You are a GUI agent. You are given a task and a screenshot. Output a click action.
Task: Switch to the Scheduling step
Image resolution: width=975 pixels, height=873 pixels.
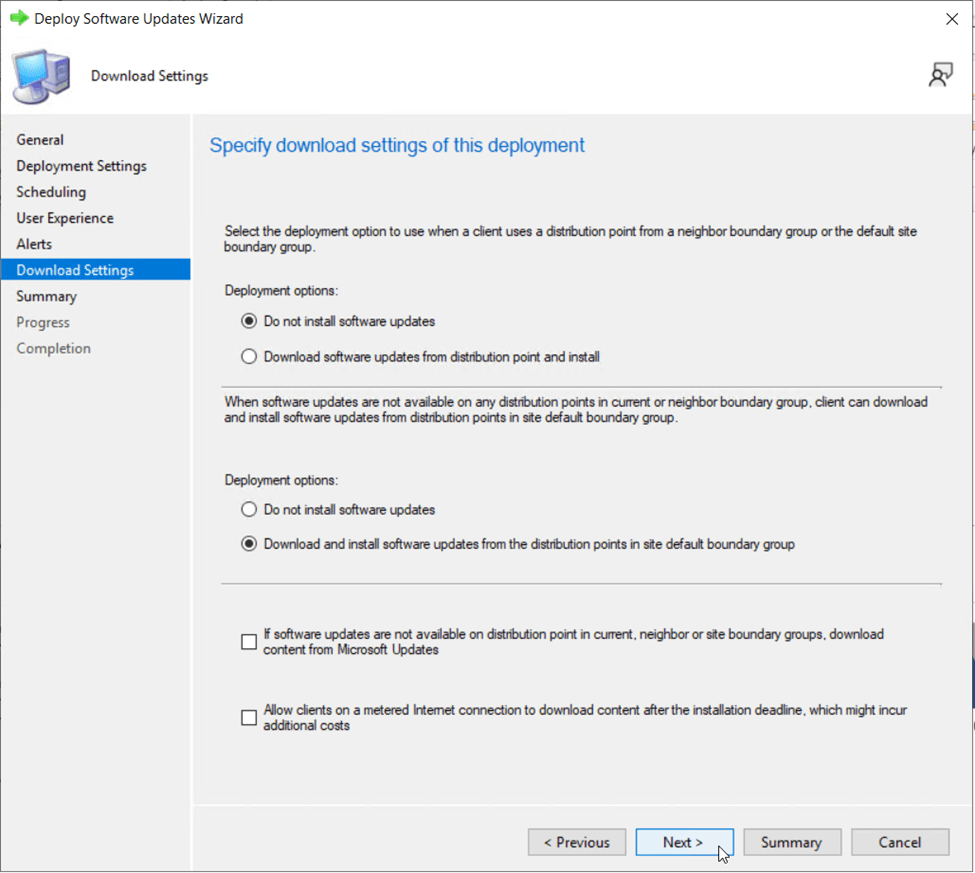pyautogui.click(x=51, y=192)
